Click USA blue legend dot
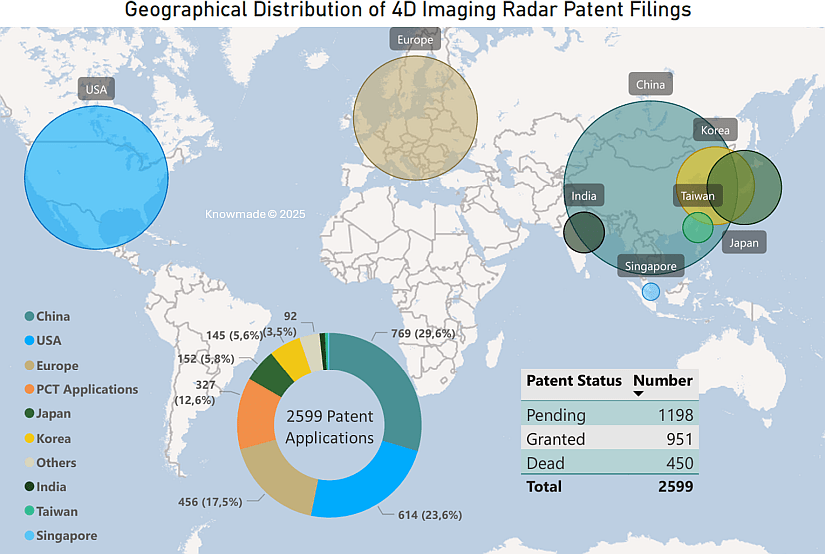825x554 pixels. (29, 340)
